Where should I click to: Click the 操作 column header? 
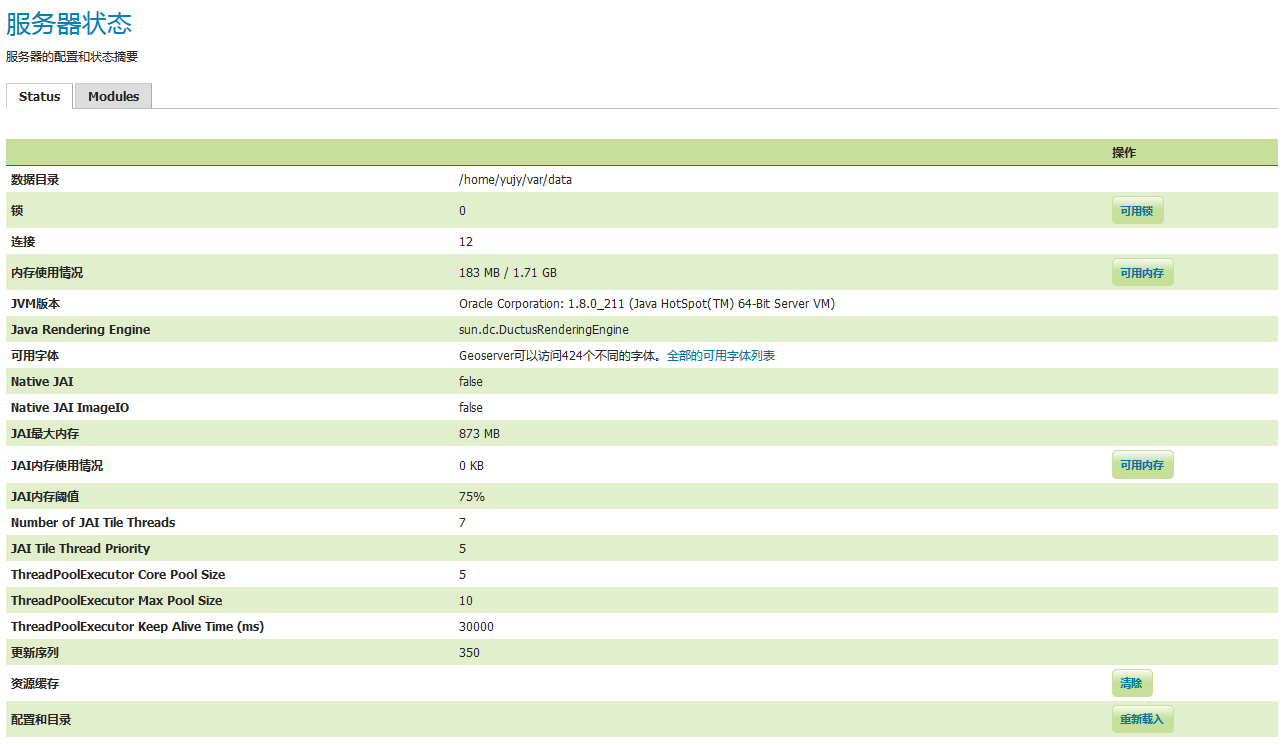(x=1124, y=153)
